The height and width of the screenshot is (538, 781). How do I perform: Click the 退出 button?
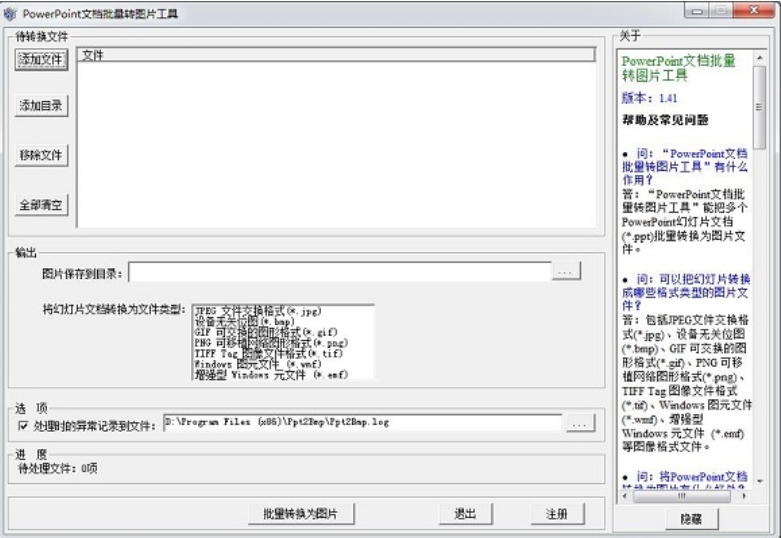click(x=466, y=514)
